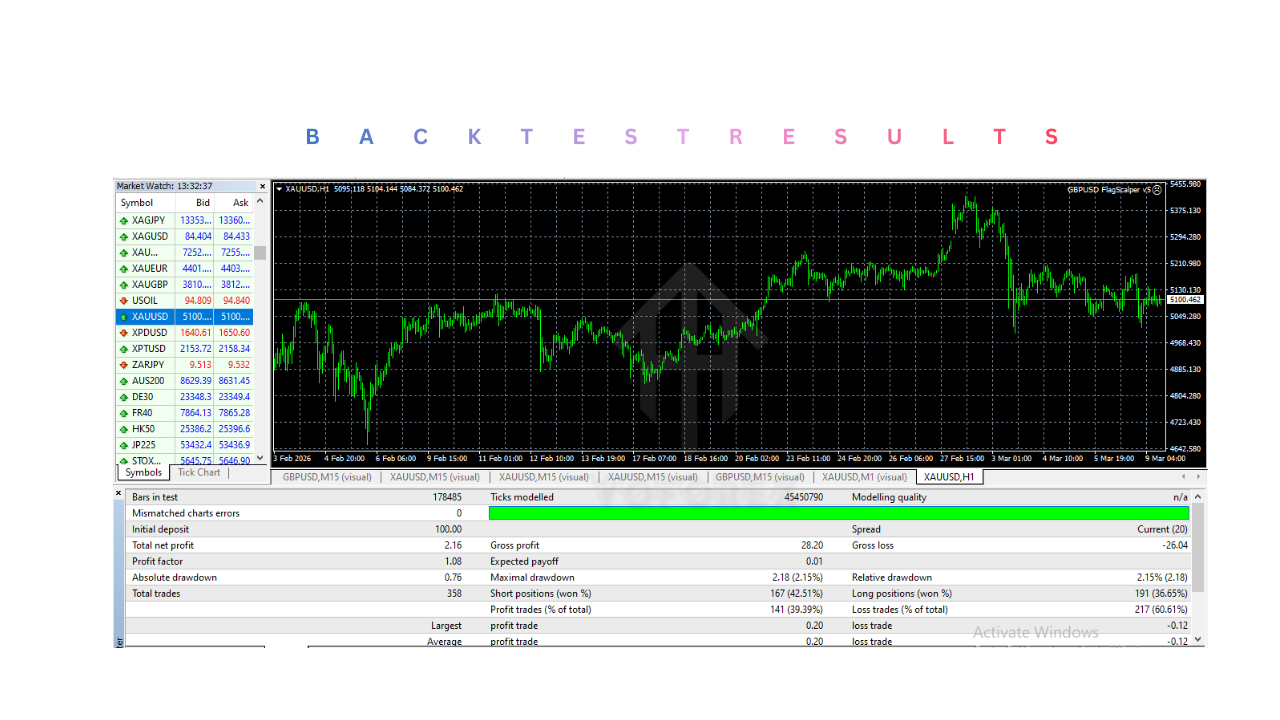Click the green Modelling quality bar
The image size is (1280, 720).
click(845, 513)
